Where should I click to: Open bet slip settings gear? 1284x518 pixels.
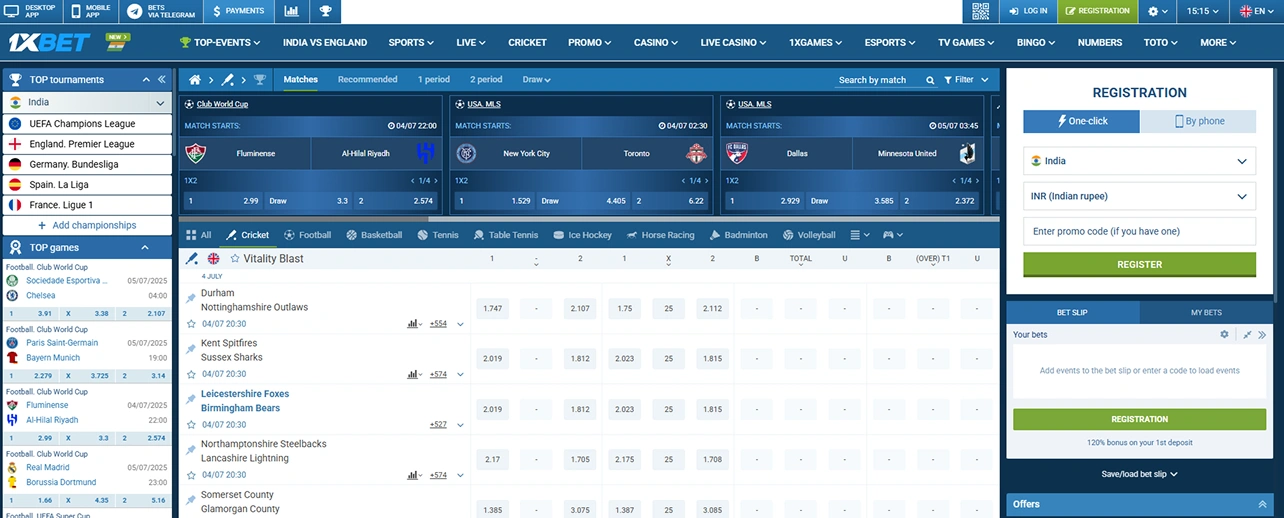click(1224, 335)
